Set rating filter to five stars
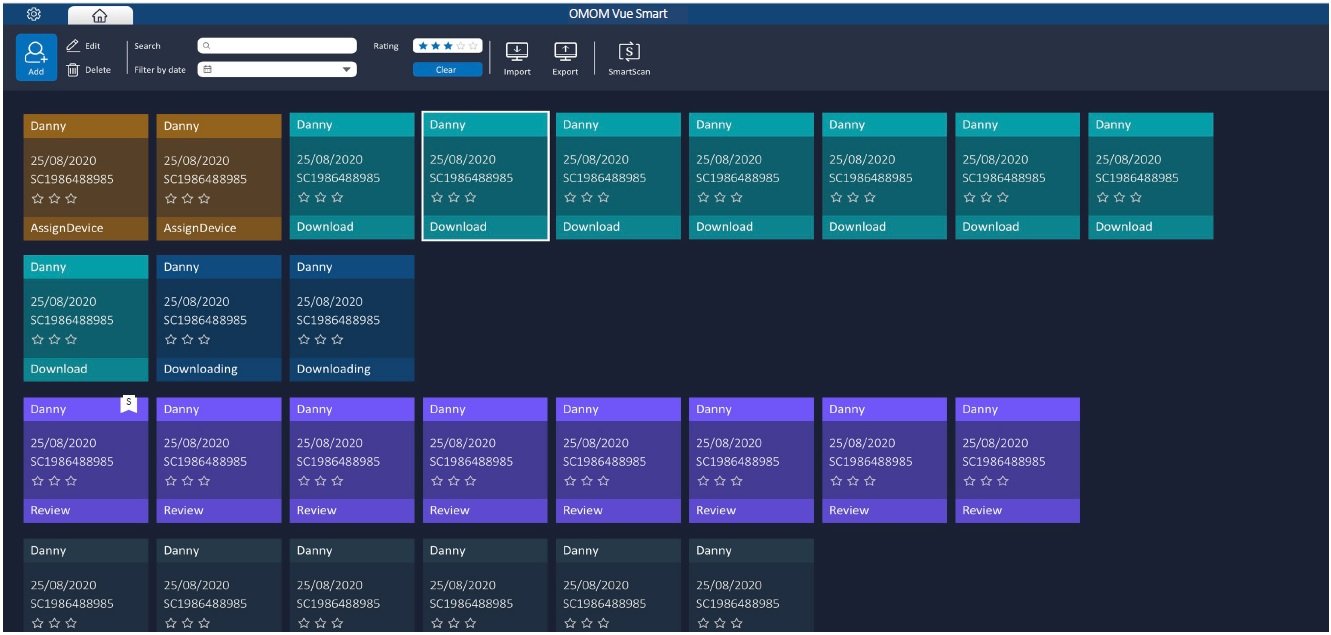The image size is (1331, 635). pos(475,46)
